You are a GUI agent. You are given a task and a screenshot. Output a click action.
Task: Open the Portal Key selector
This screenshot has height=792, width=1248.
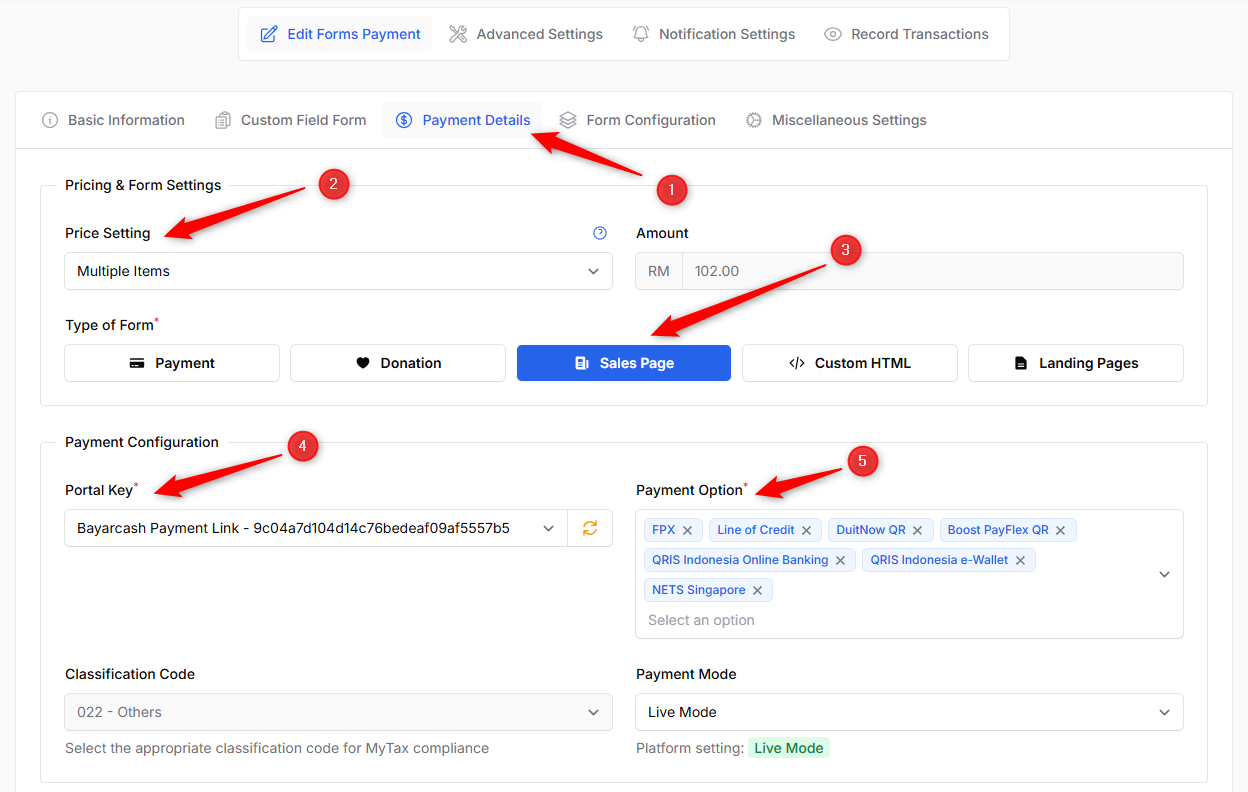tap(315, 528)
